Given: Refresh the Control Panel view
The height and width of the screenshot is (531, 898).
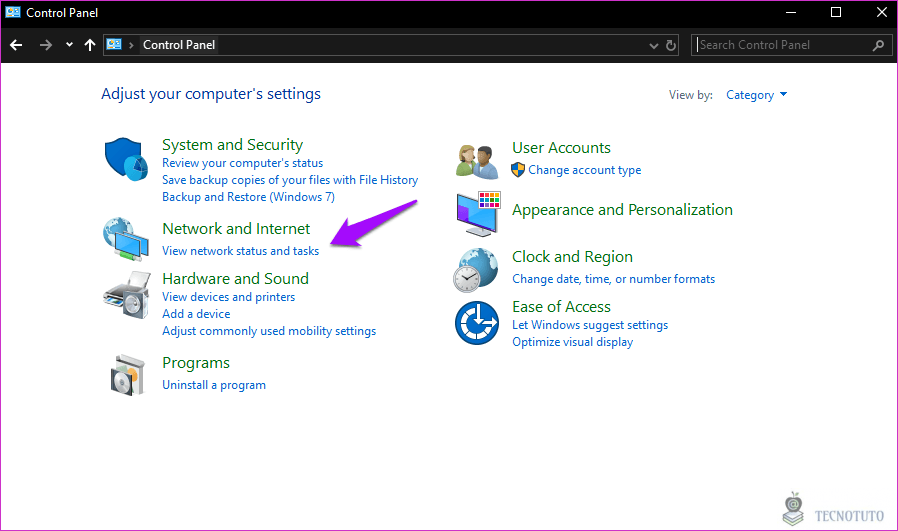Looking at the screenshot, I should 671,45.
